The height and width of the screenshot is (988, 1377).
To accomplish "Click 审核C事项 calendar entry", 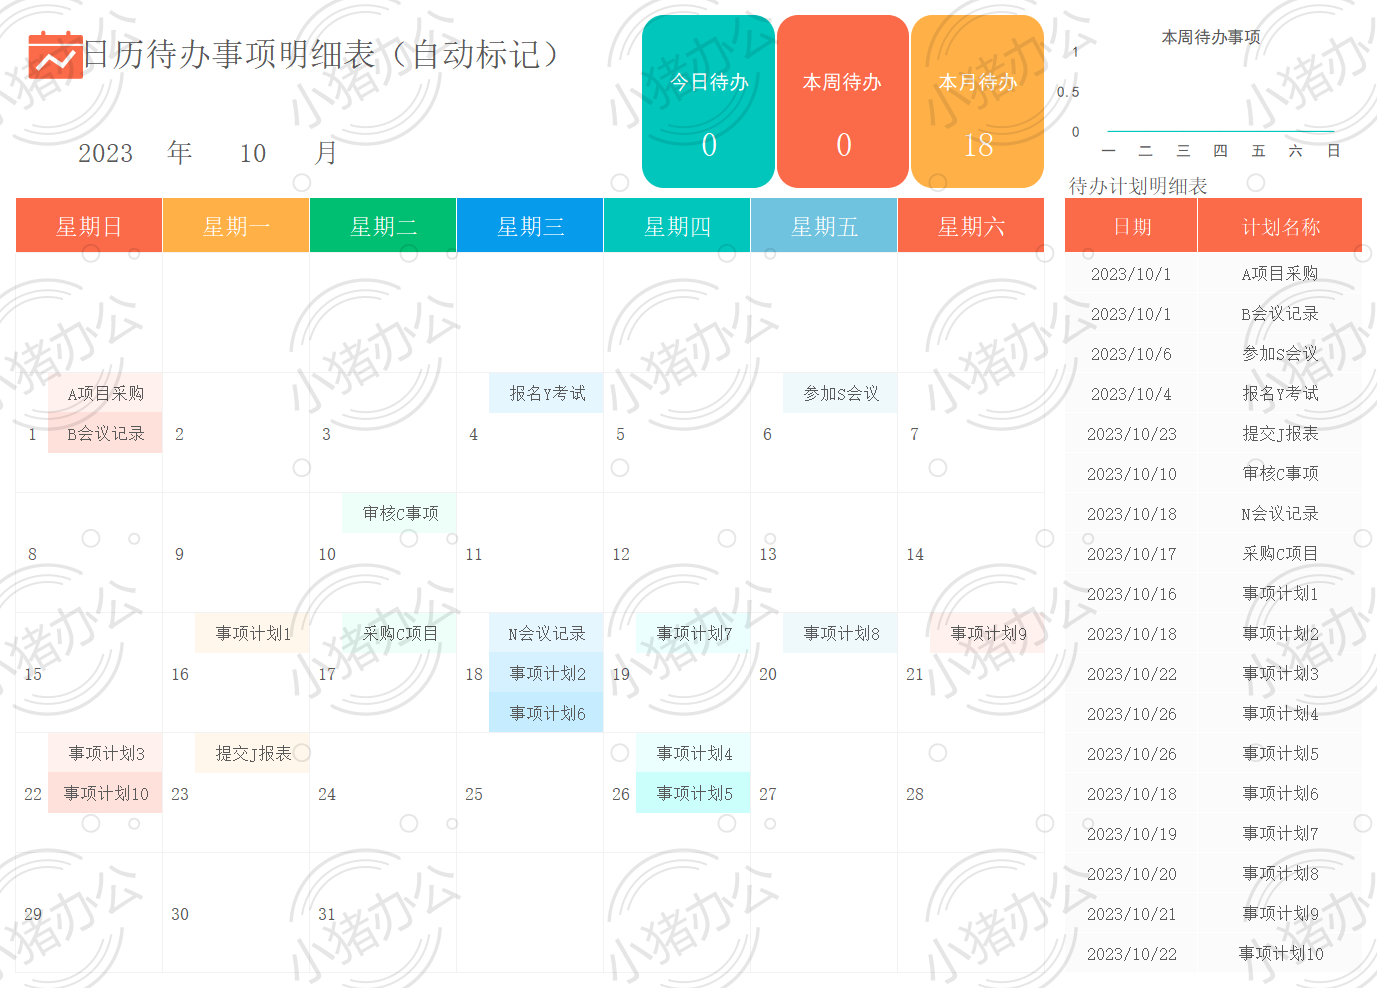I will pos(400,513).
